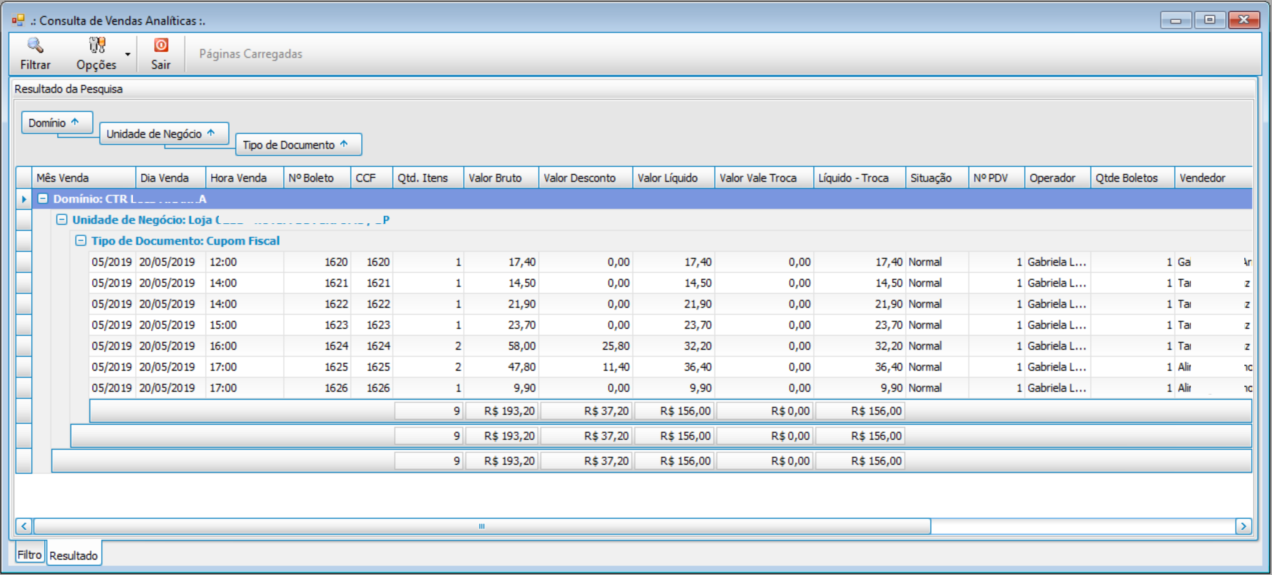
Task: Click the row selector of the Domínio group row
Action: tap(24, 199)
